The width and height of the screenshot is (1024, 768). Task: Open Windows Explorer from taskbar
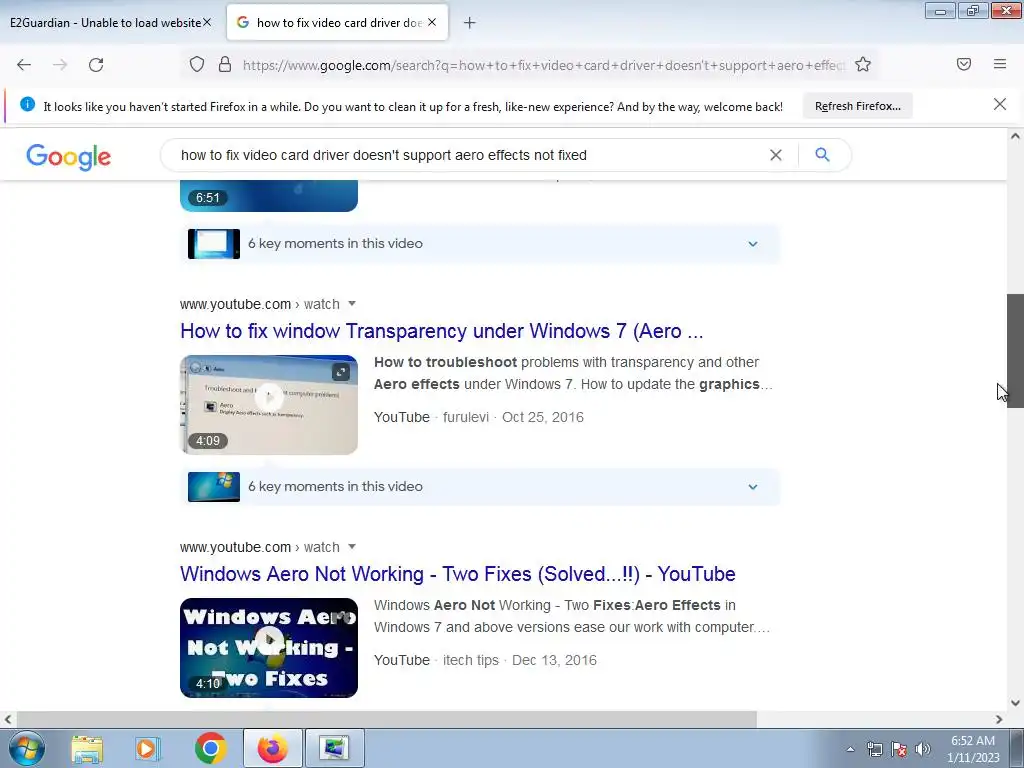coord(87,748)
